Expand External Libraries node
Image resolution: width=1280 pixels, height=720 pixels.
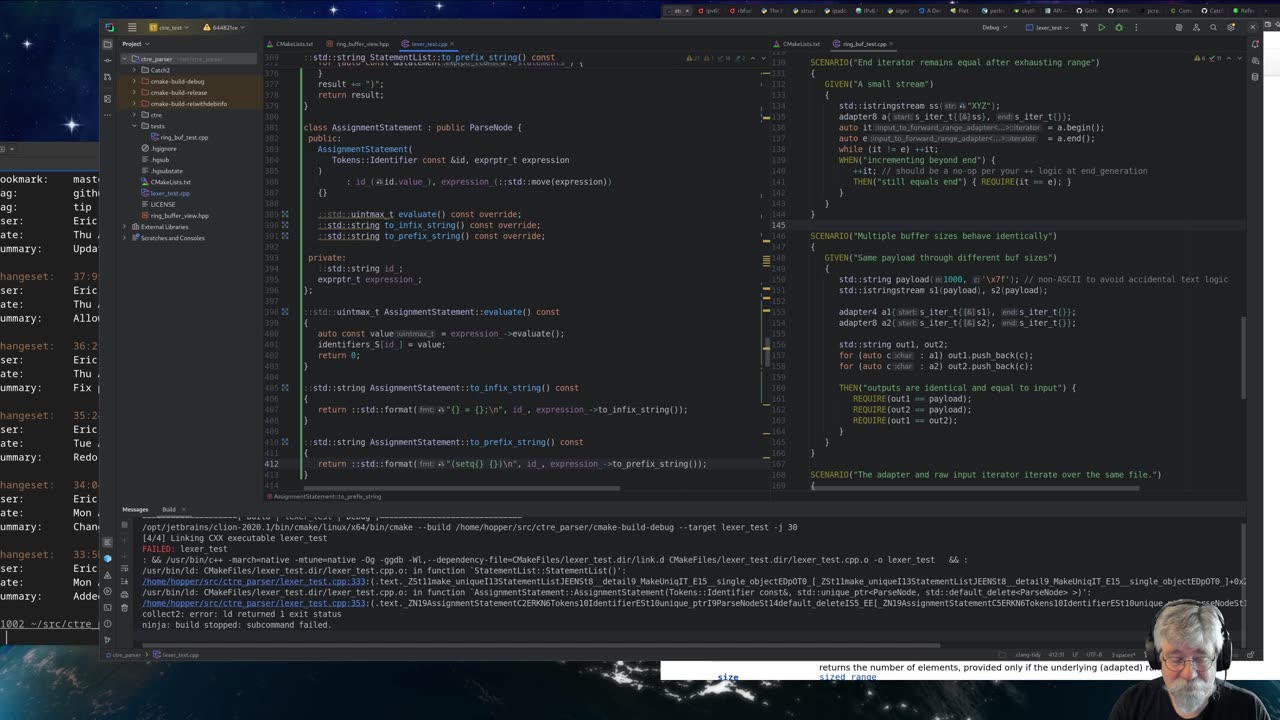pyautogui.click(x=125, y=227)
